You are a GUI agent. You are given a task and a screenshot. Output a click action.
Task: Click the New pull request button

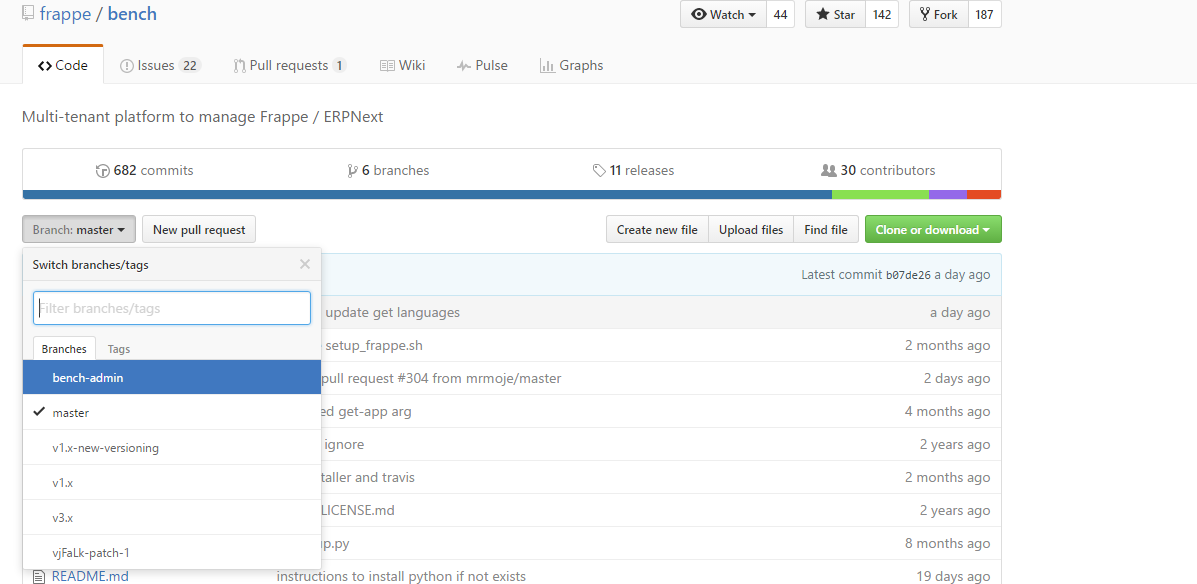pos(199,229)
